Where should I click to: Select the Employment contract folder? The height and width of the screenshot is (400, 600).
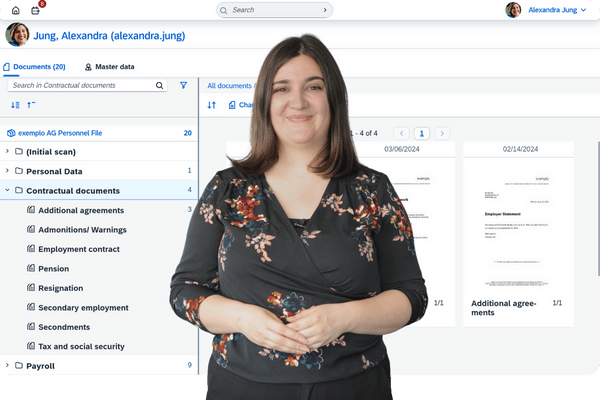click(78, 249)
